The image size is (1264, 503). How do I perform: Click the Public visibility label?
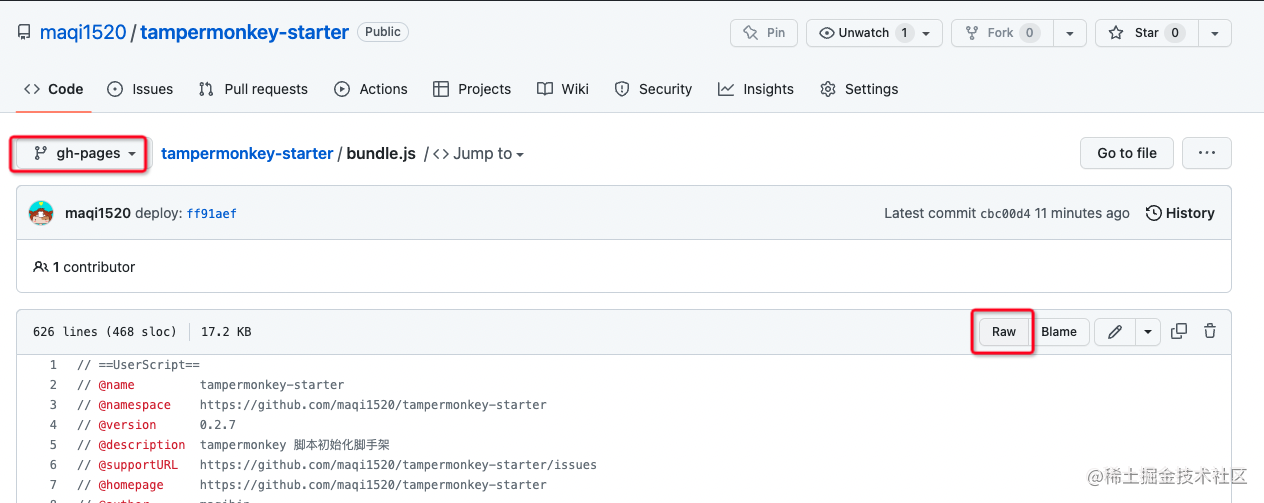point(383,32)
